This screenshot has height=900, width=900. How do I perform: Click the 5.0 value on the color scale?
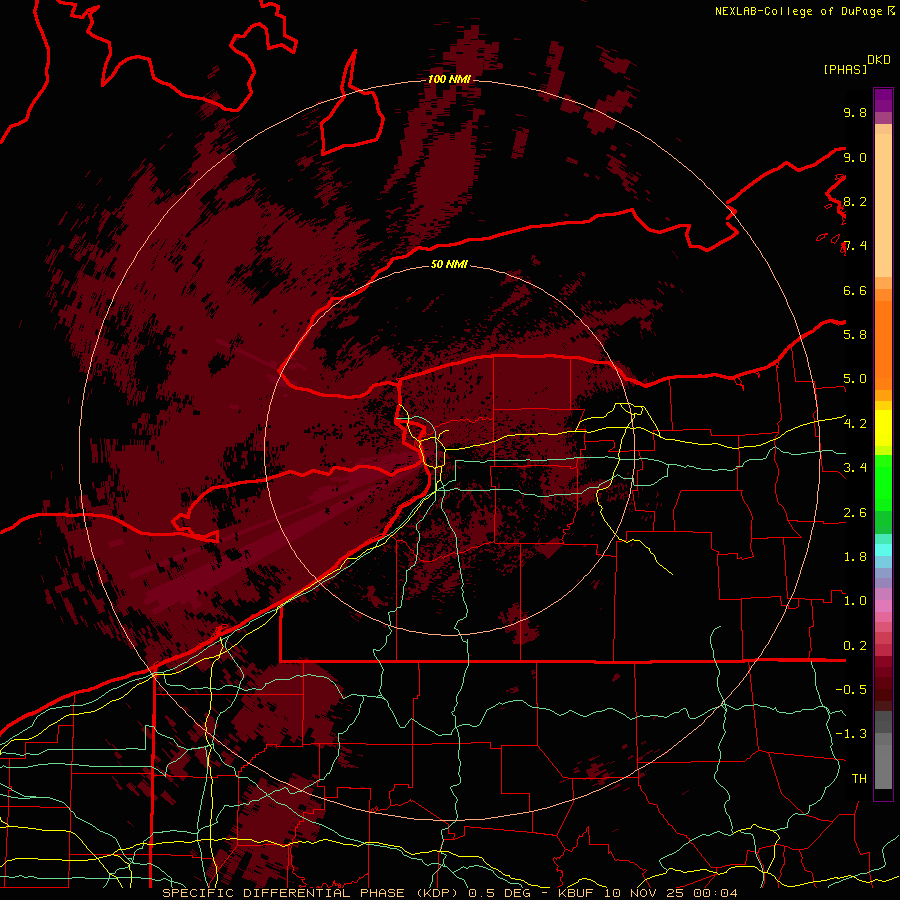coord(855,379)
